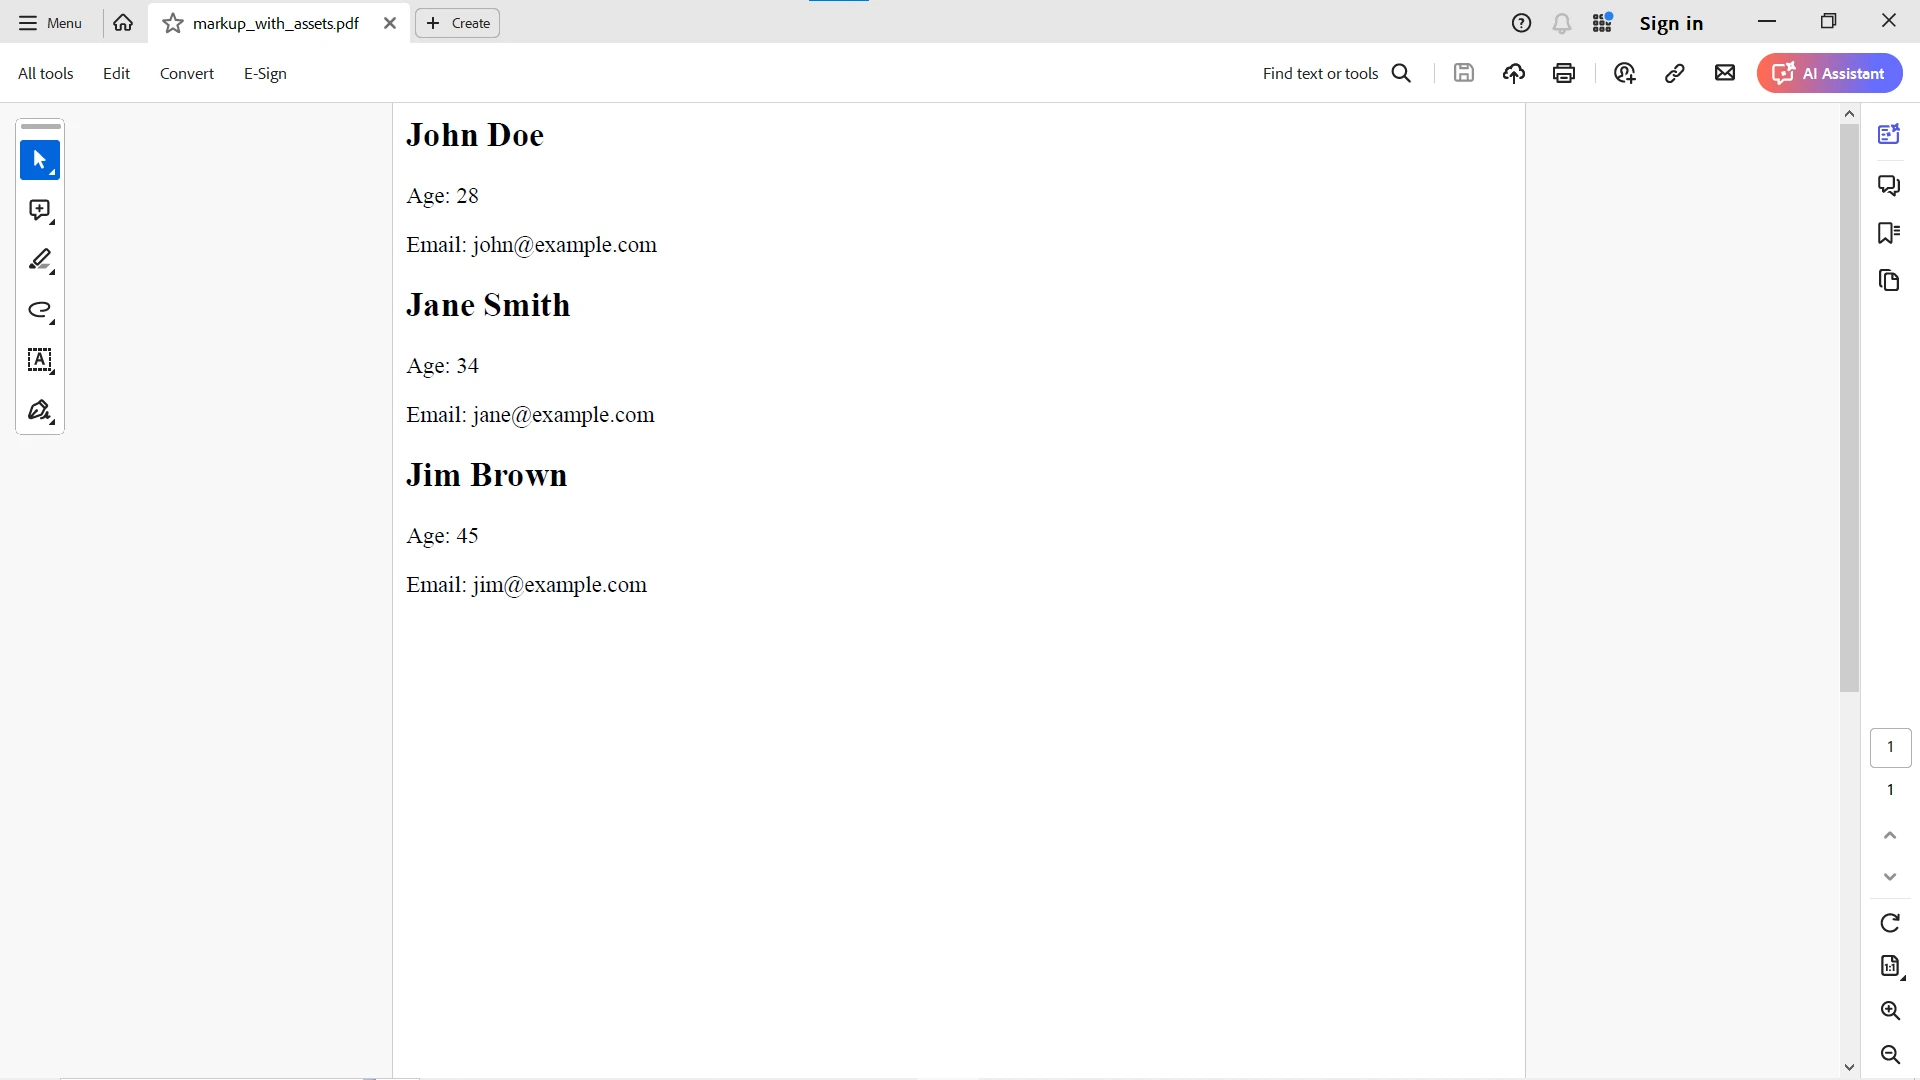Click the Comment/Annotation tool
The height and width of the screenshot is (1080, 1920).
[40, 211]
